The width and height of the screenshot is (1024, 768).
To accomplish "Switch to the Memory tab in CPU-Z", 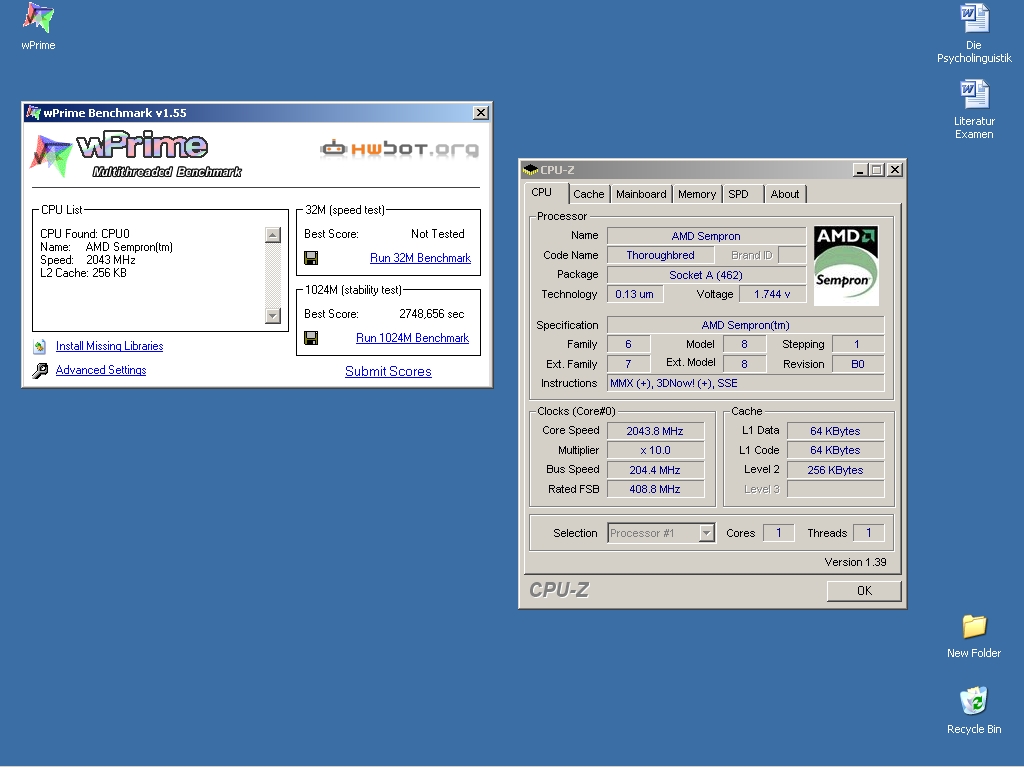I will tap(696, 194).
